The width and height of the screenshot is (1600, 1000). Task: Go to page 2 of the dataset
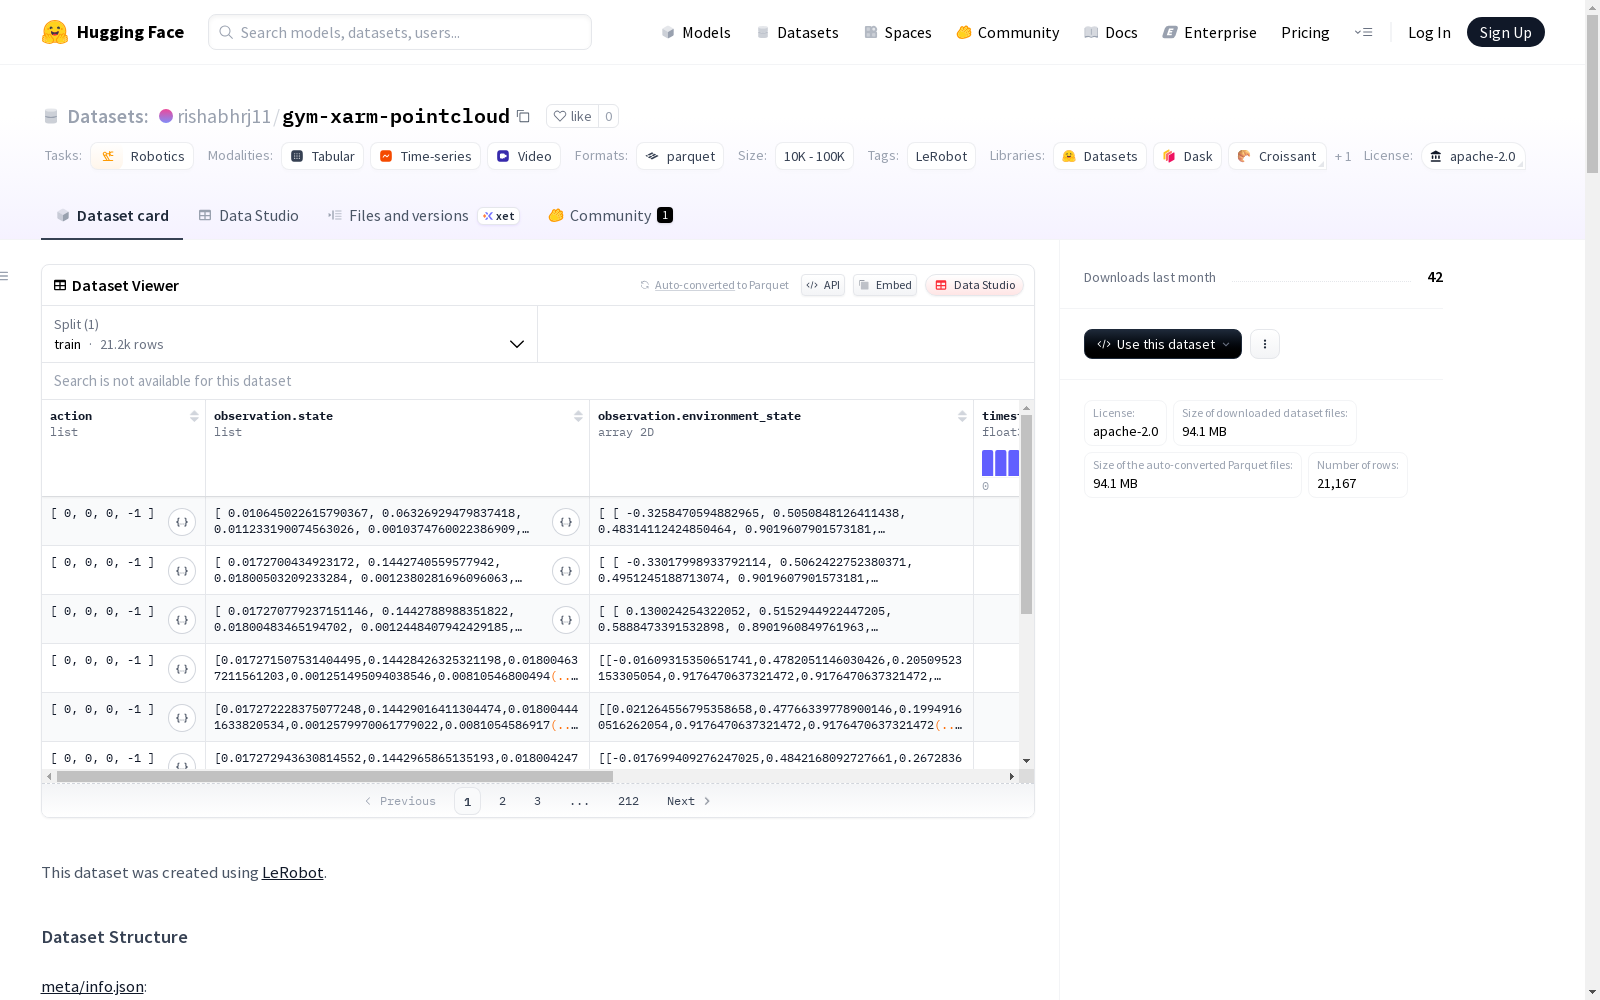[x=502, y=801]
